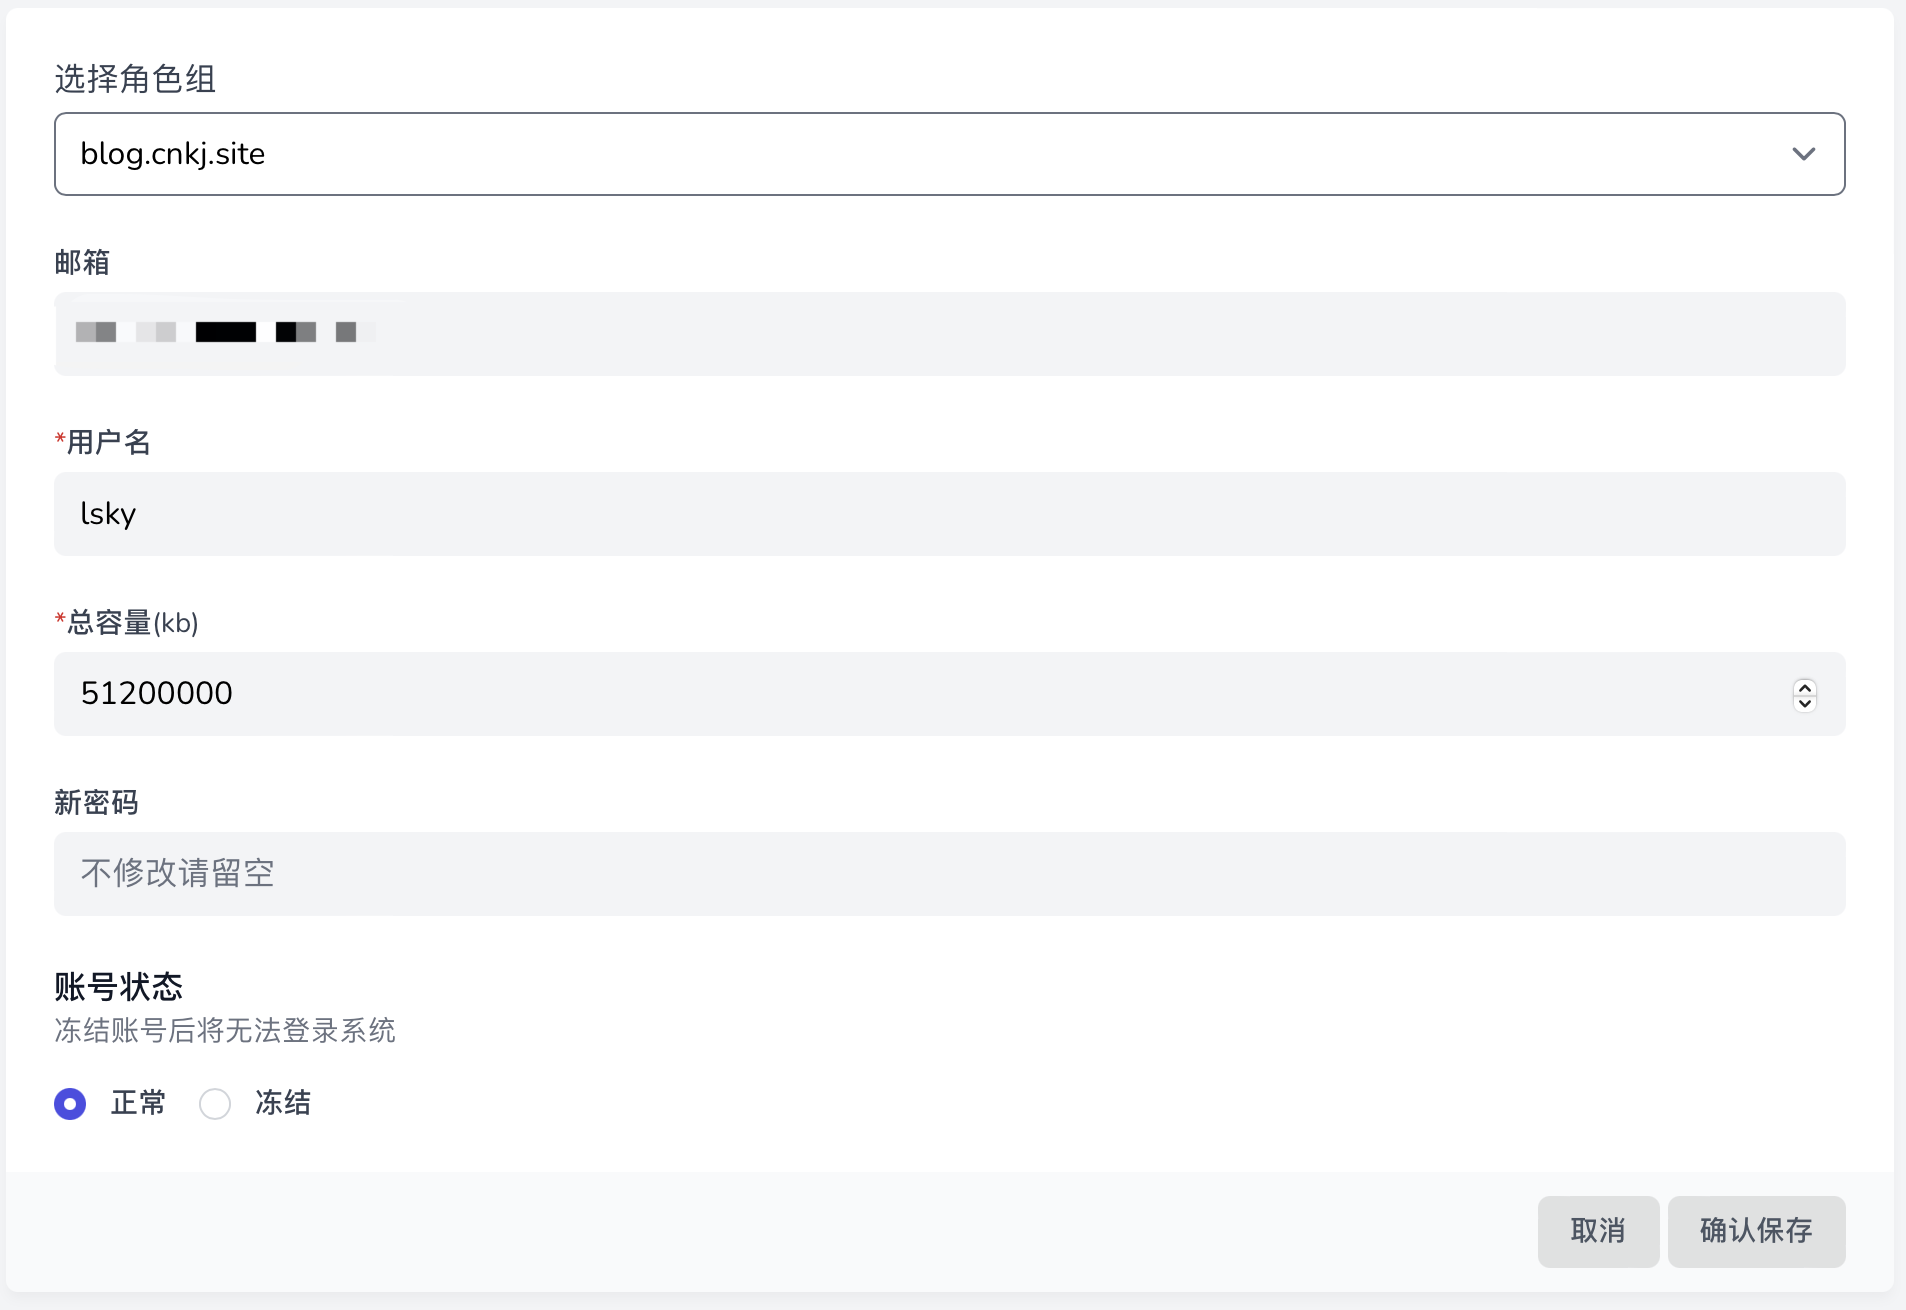The width and height of the screenshot is (1906, 1310).
Task: Decrease 总容量 with the stepper down arrow
Action: pos(1805,703)
